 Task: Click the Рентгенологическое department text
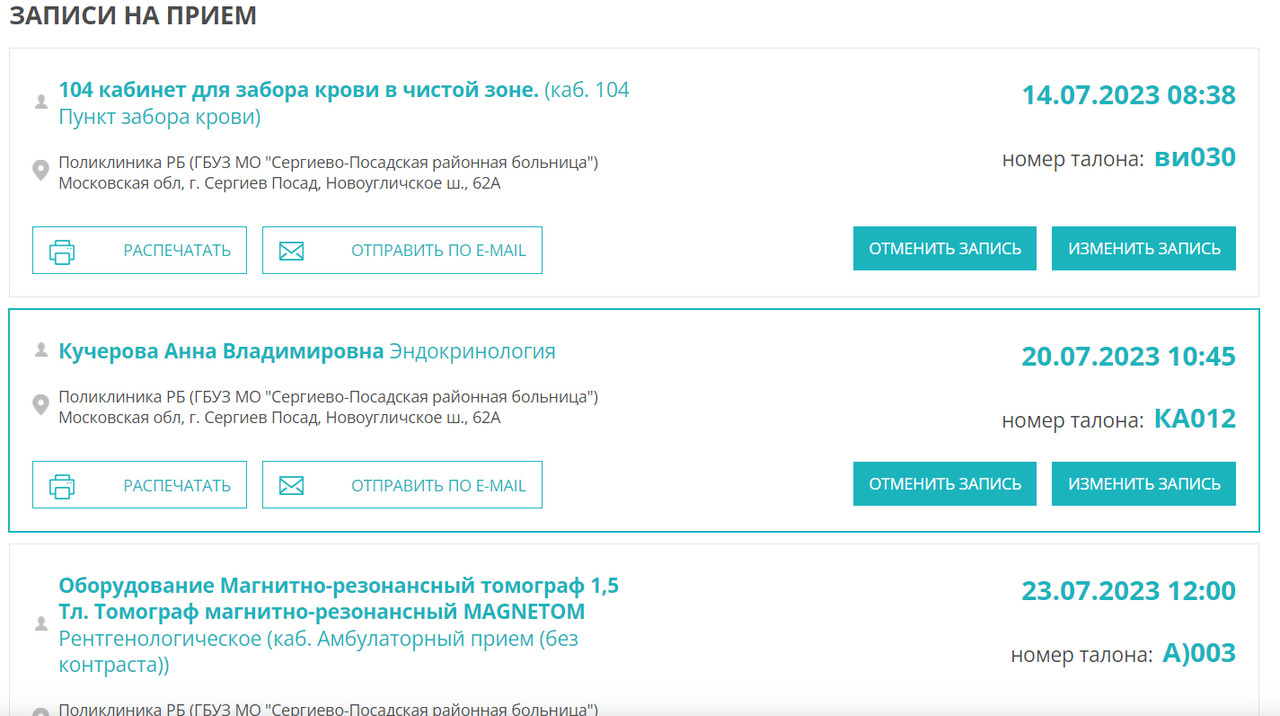click(x=158, y=638)
